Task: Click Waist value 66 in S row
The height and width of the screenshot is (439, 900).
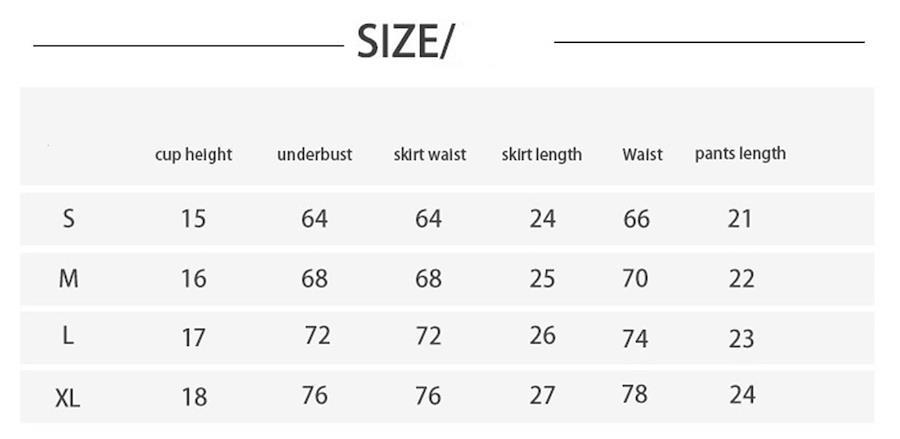Action: pos(636,219)
